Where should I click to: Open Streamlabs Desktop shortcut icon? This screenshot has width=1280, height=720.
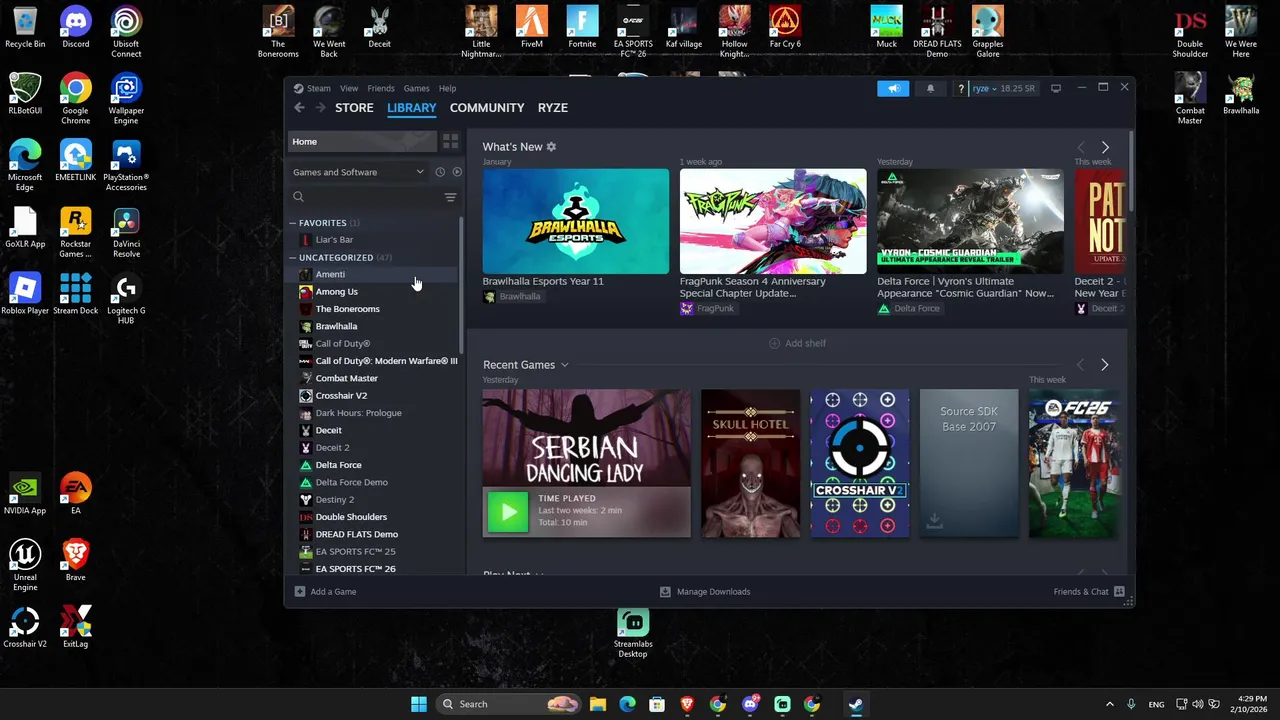(633, 634)
